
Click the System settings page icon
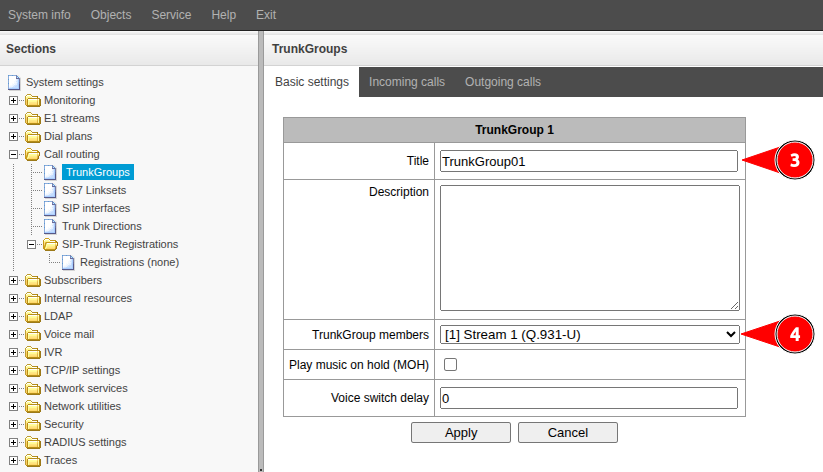point(14,82)
